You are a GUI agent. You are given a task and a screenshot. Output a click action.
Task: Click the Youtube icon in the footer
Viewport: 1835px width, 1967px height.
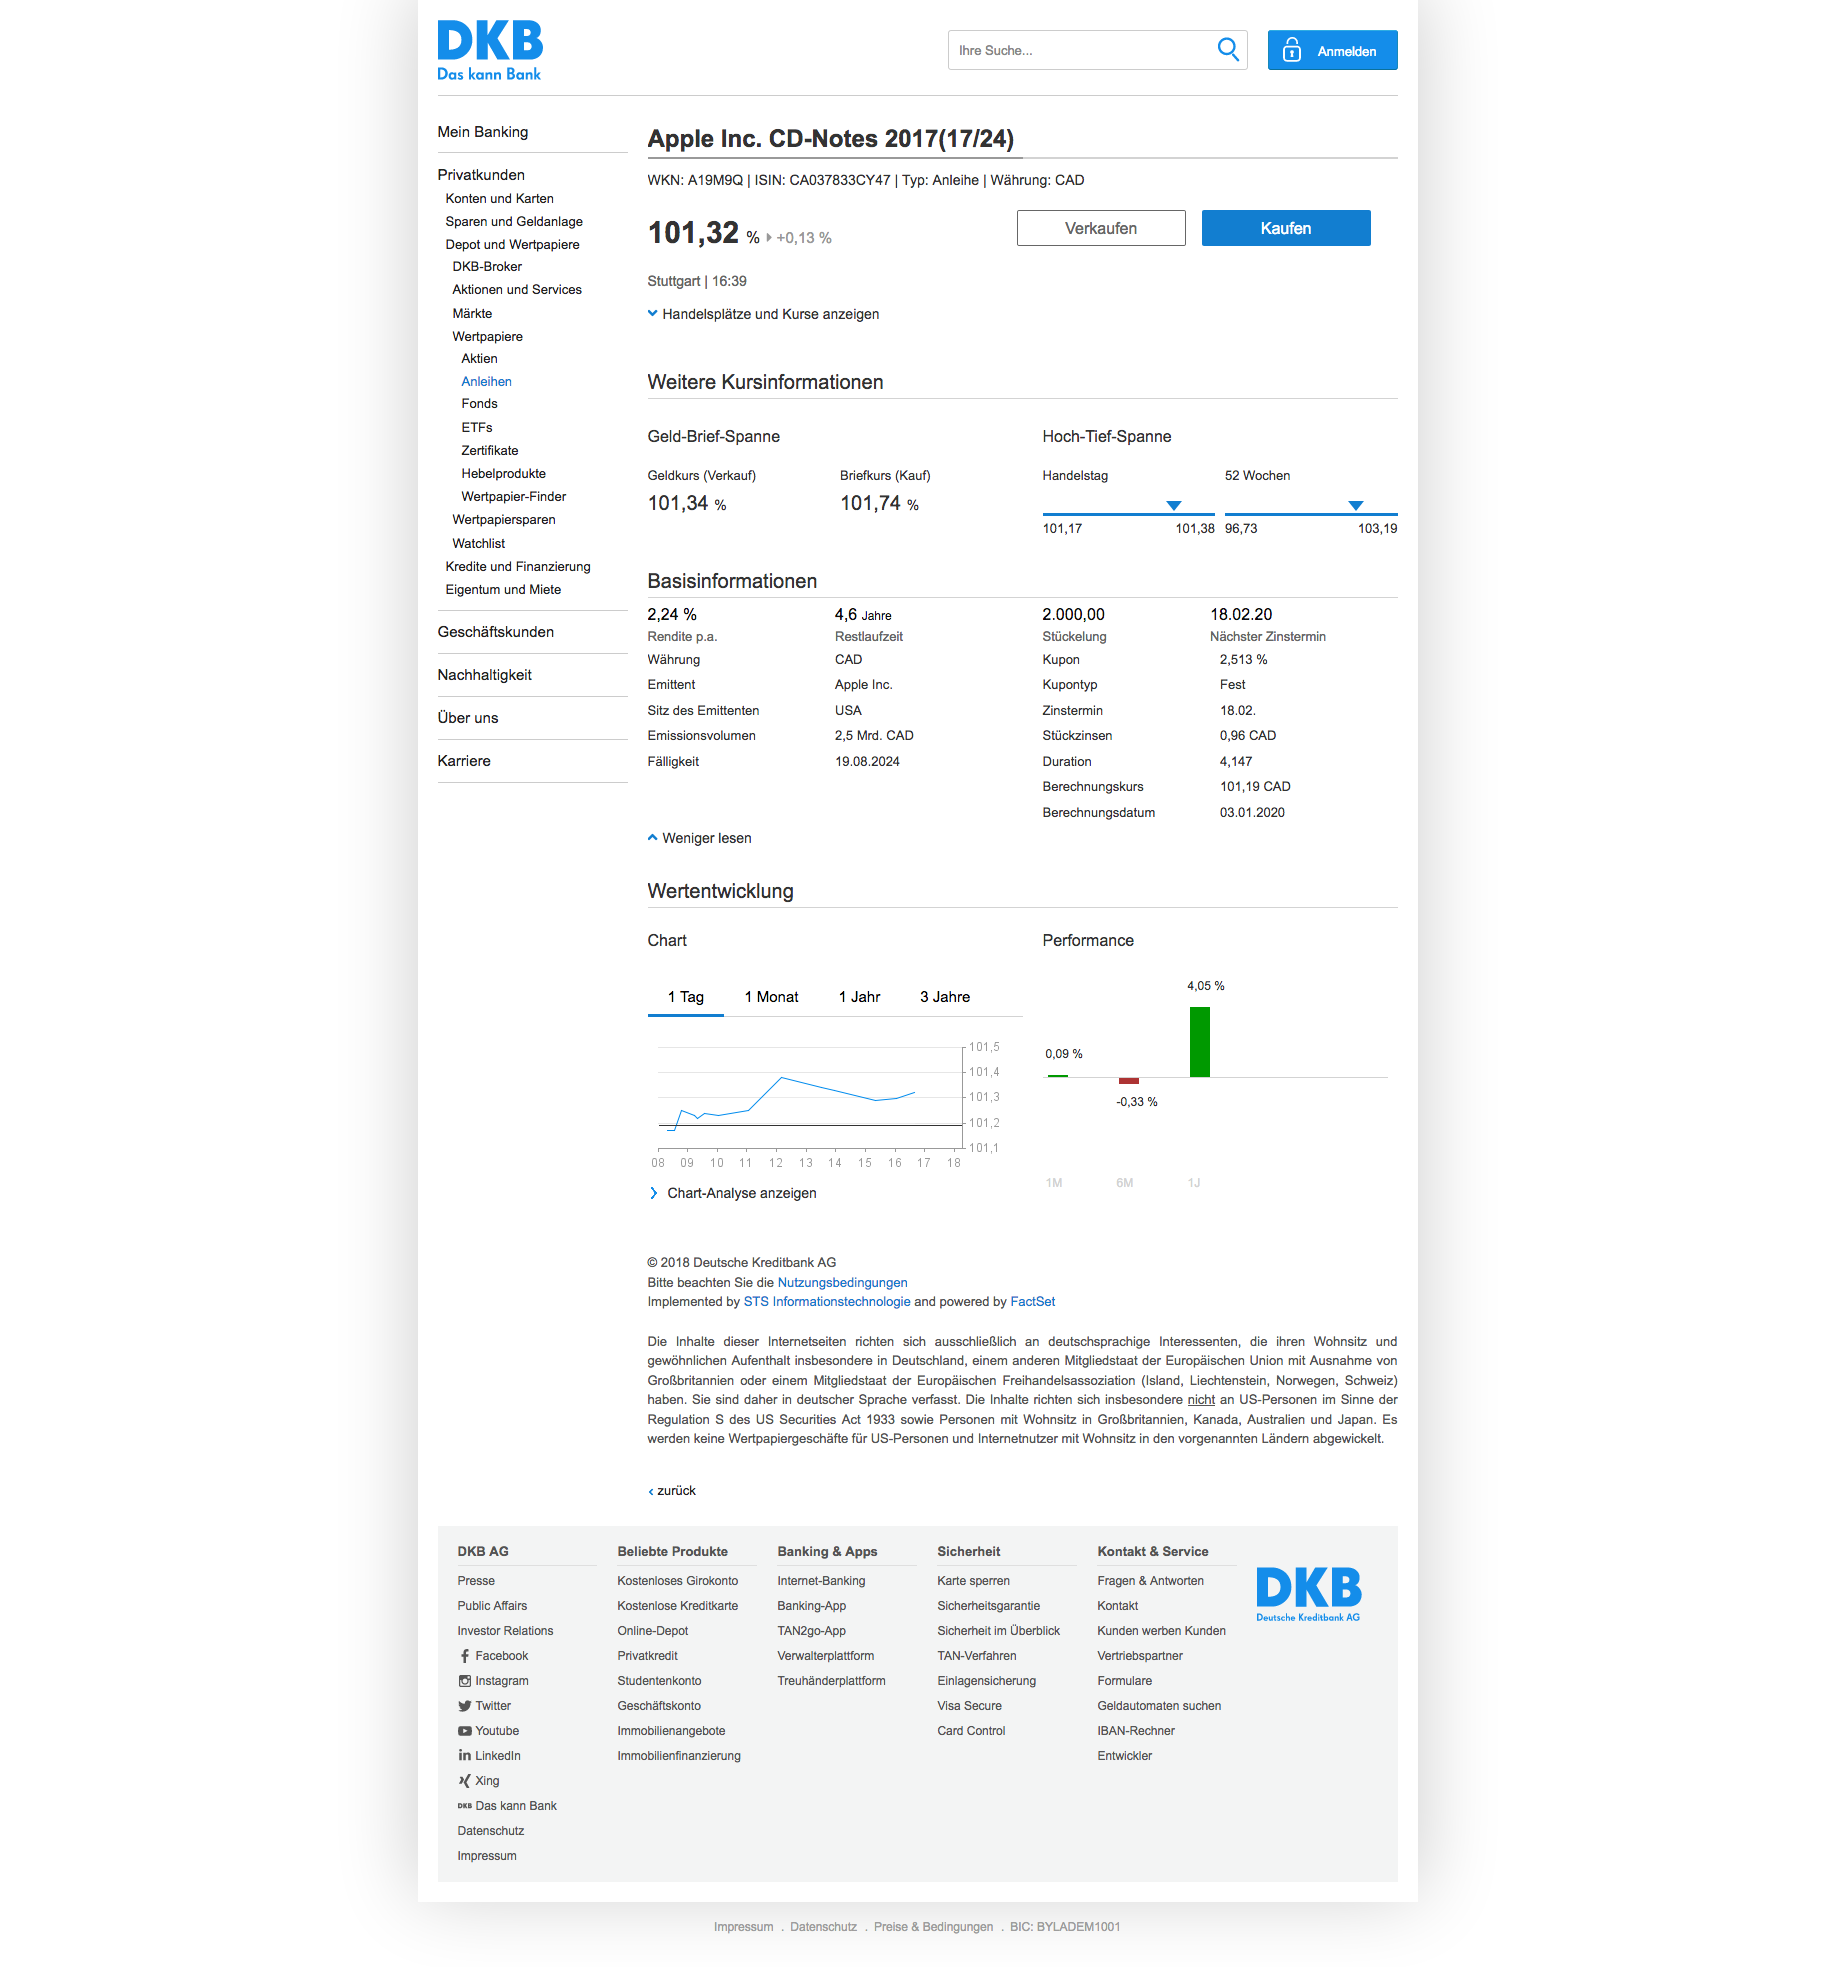(464, 1731)
